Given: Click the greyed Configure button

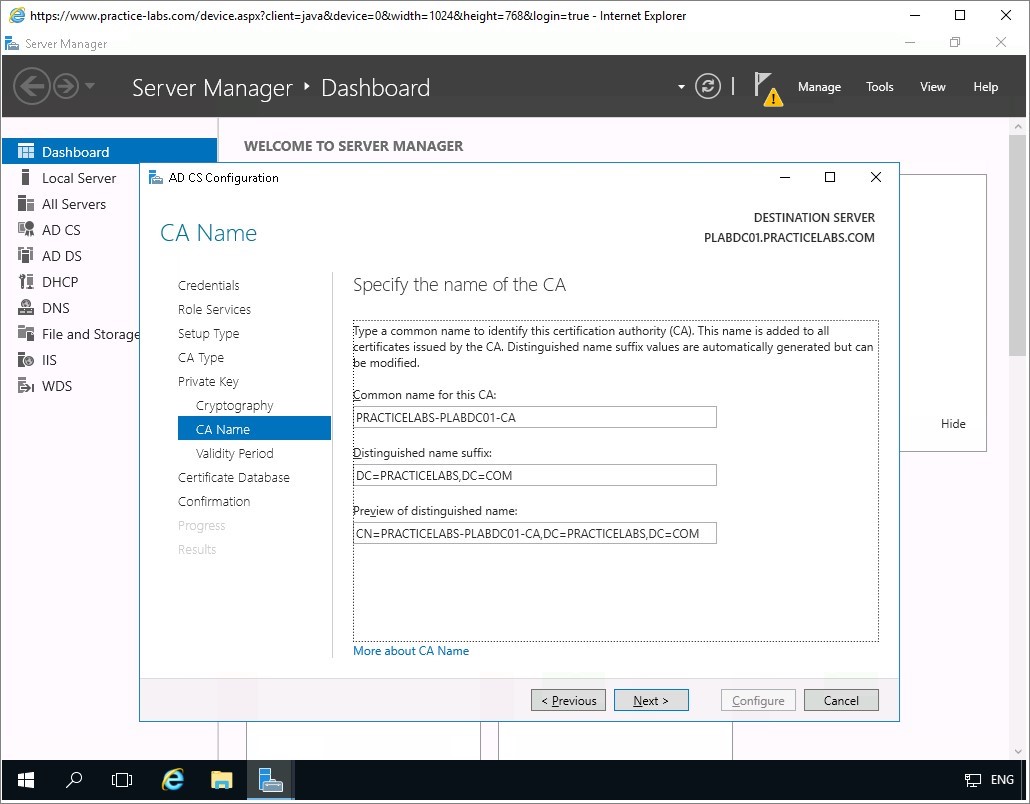Looking at the screenshot, I should pos(758,700).
